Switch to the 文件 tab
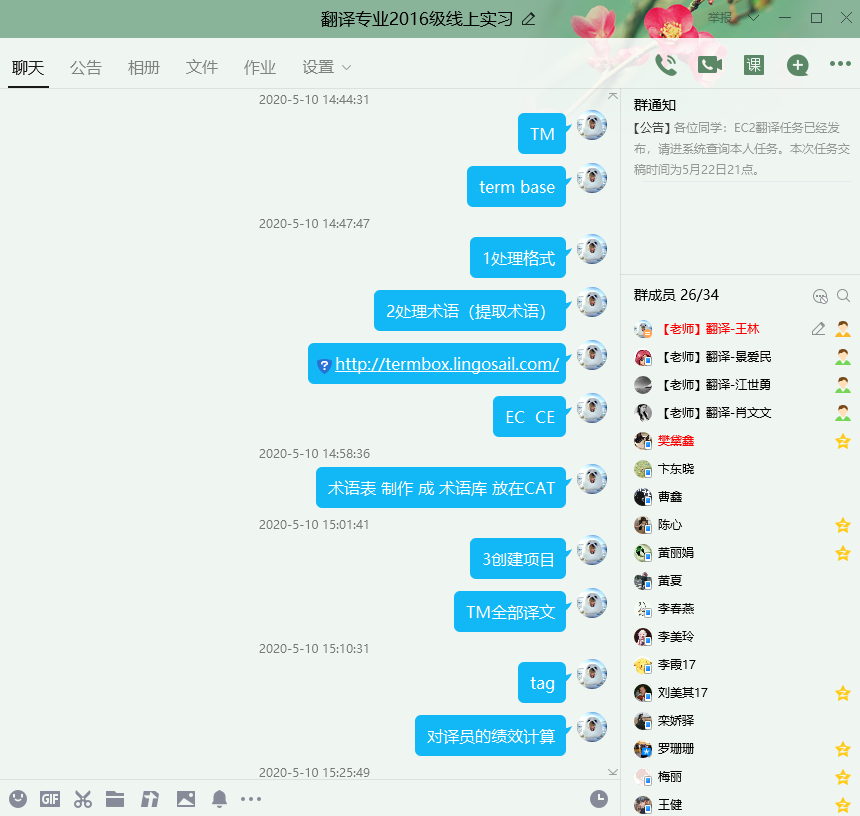This screenshot has height=816, width=860. pos(202,67)
